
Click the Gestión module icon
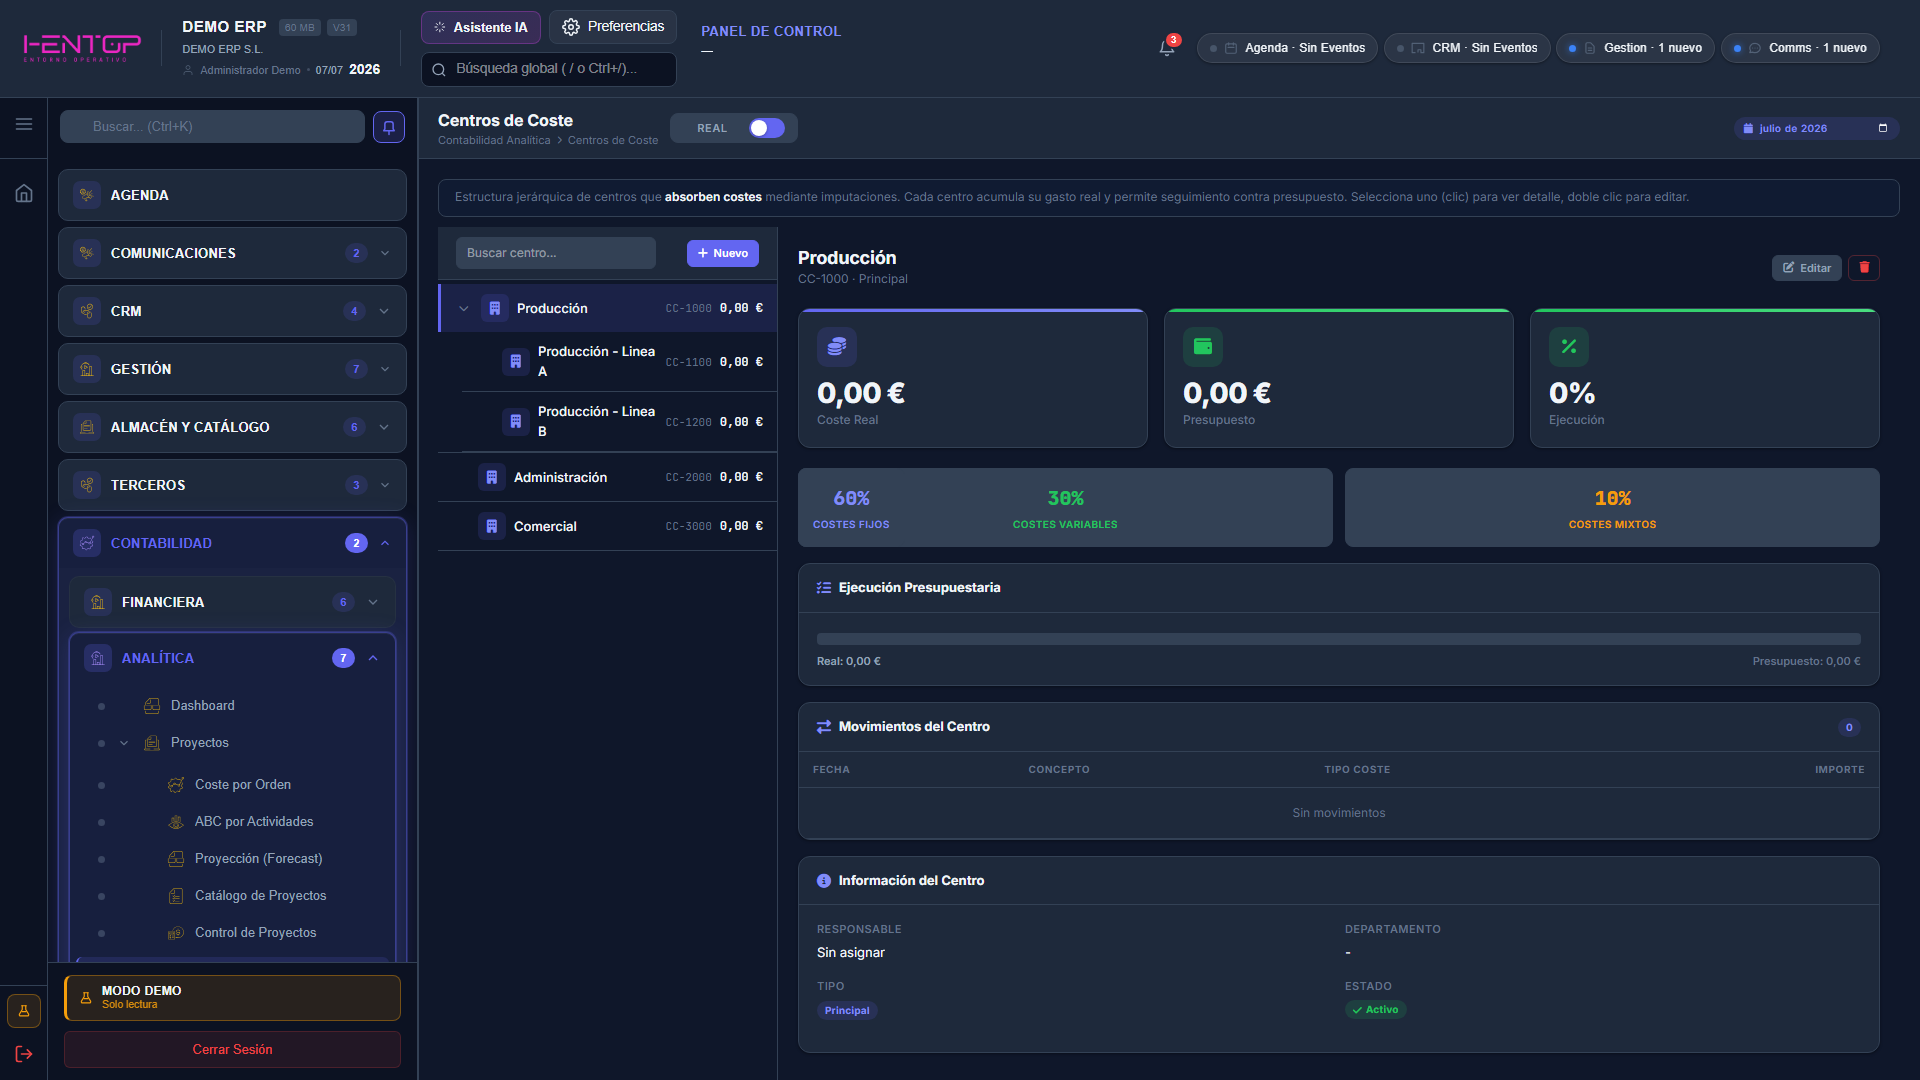pyautogui.click(x=87, y=369)
